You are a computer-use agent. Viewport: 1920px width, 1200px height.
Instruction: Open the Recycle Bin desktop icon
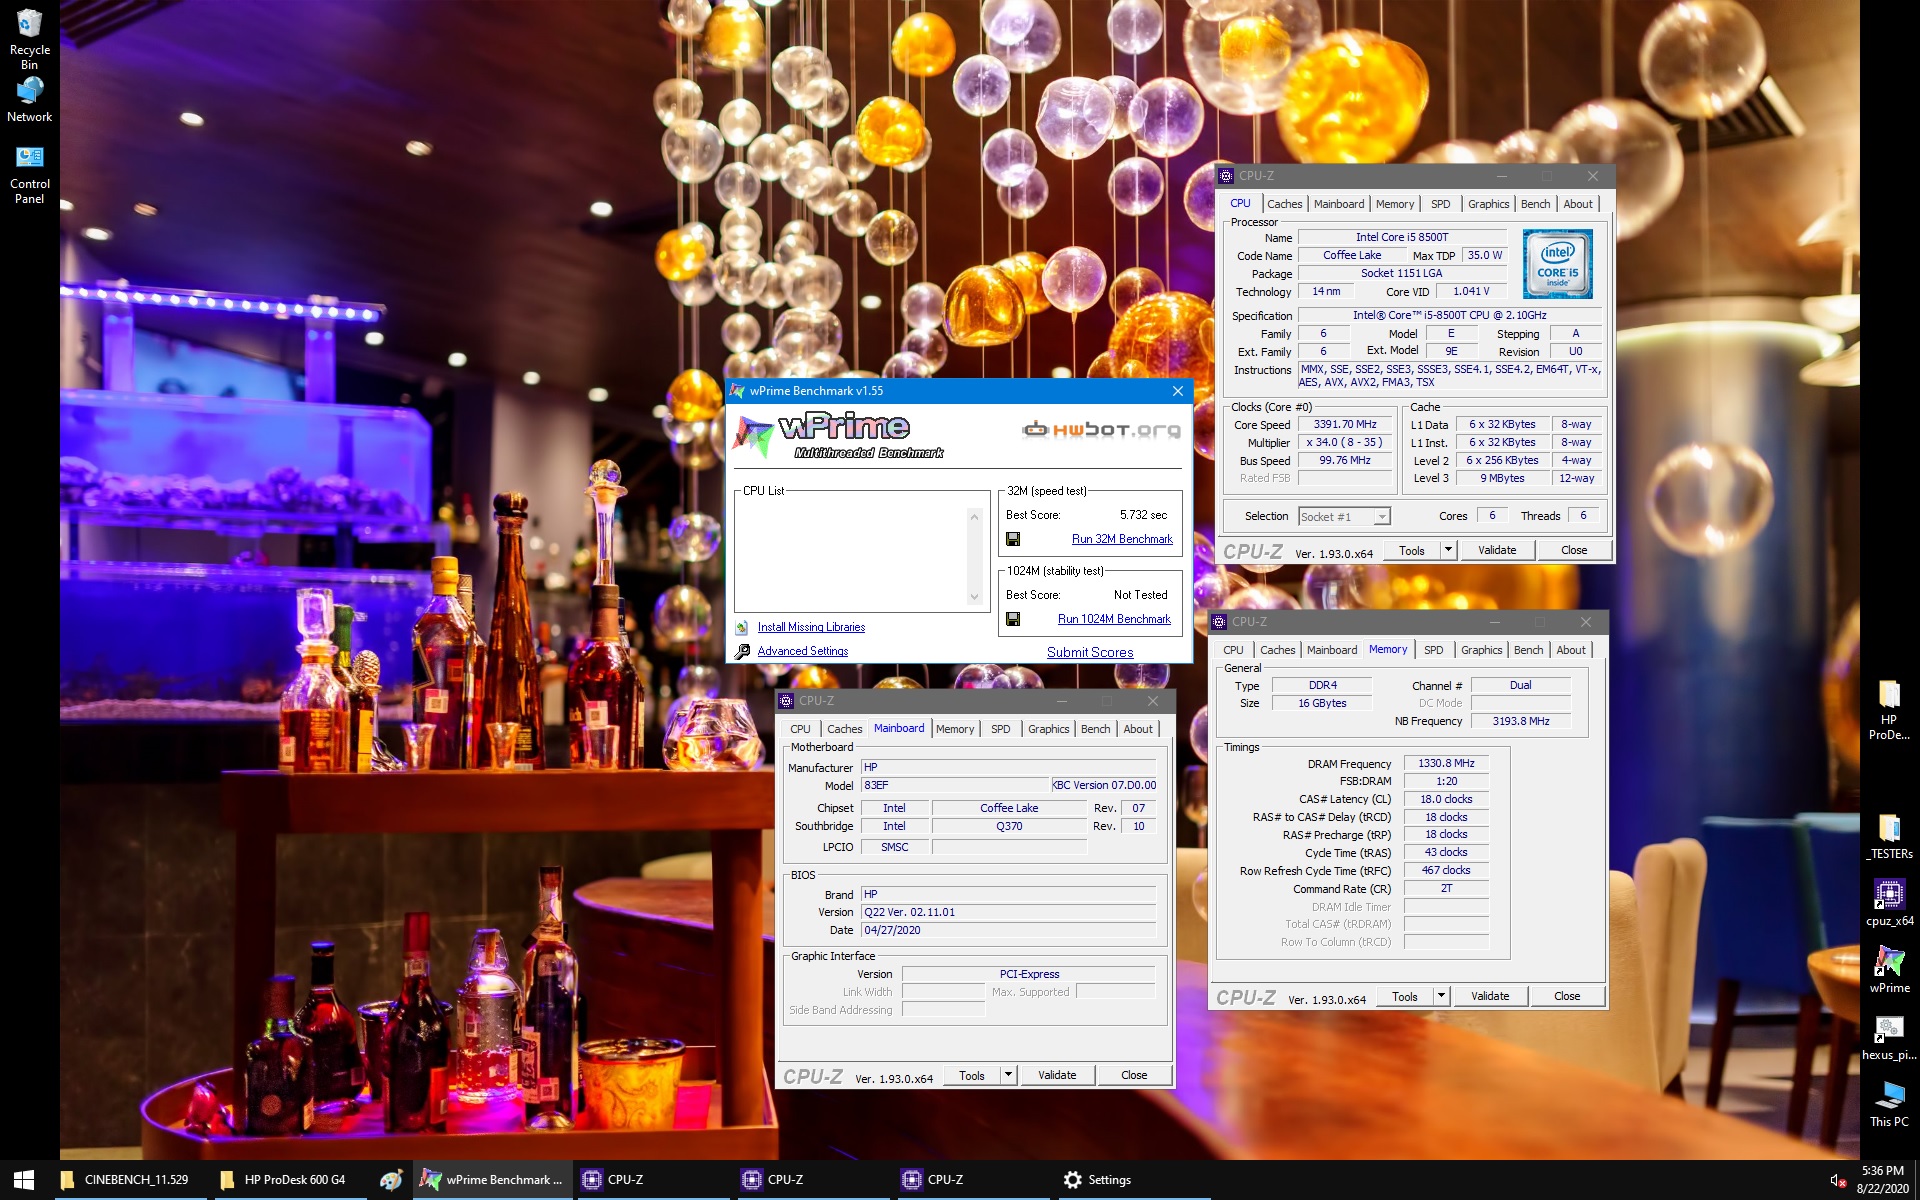click(29, 38)
